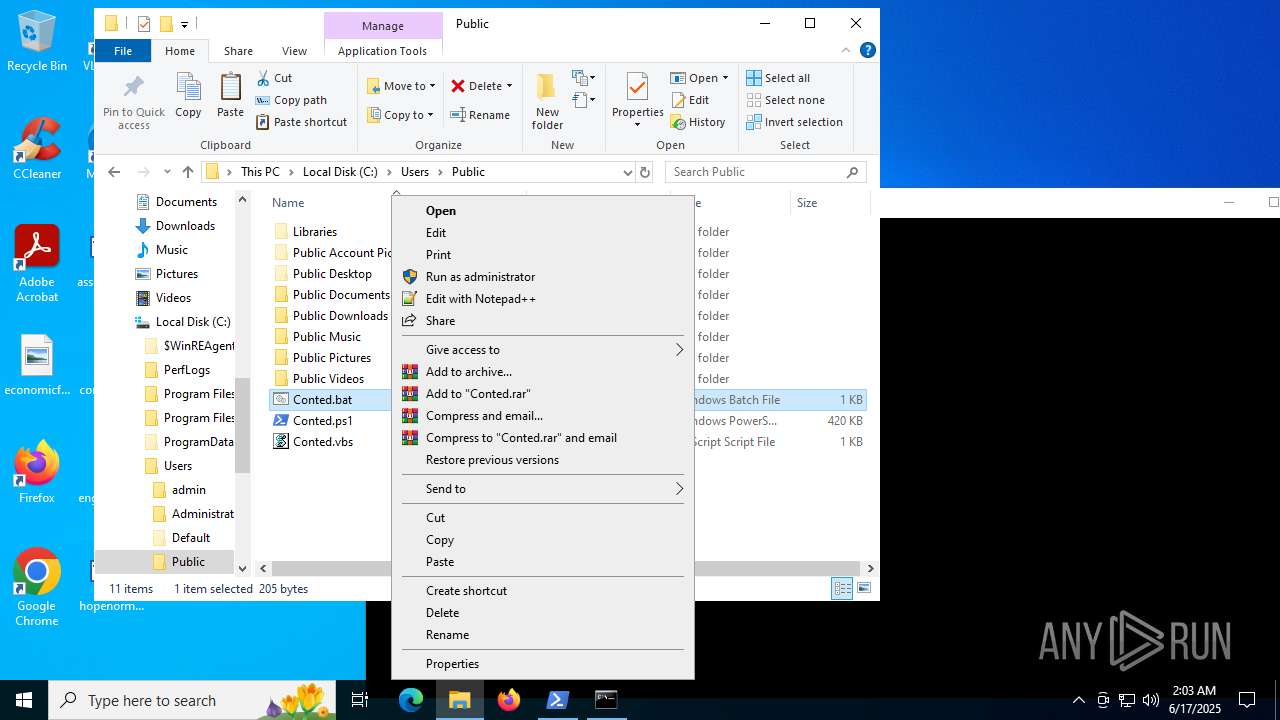Click Users in the address breadcrumb
This screenshot has width=1280, height=720.
tap(415, 172)
